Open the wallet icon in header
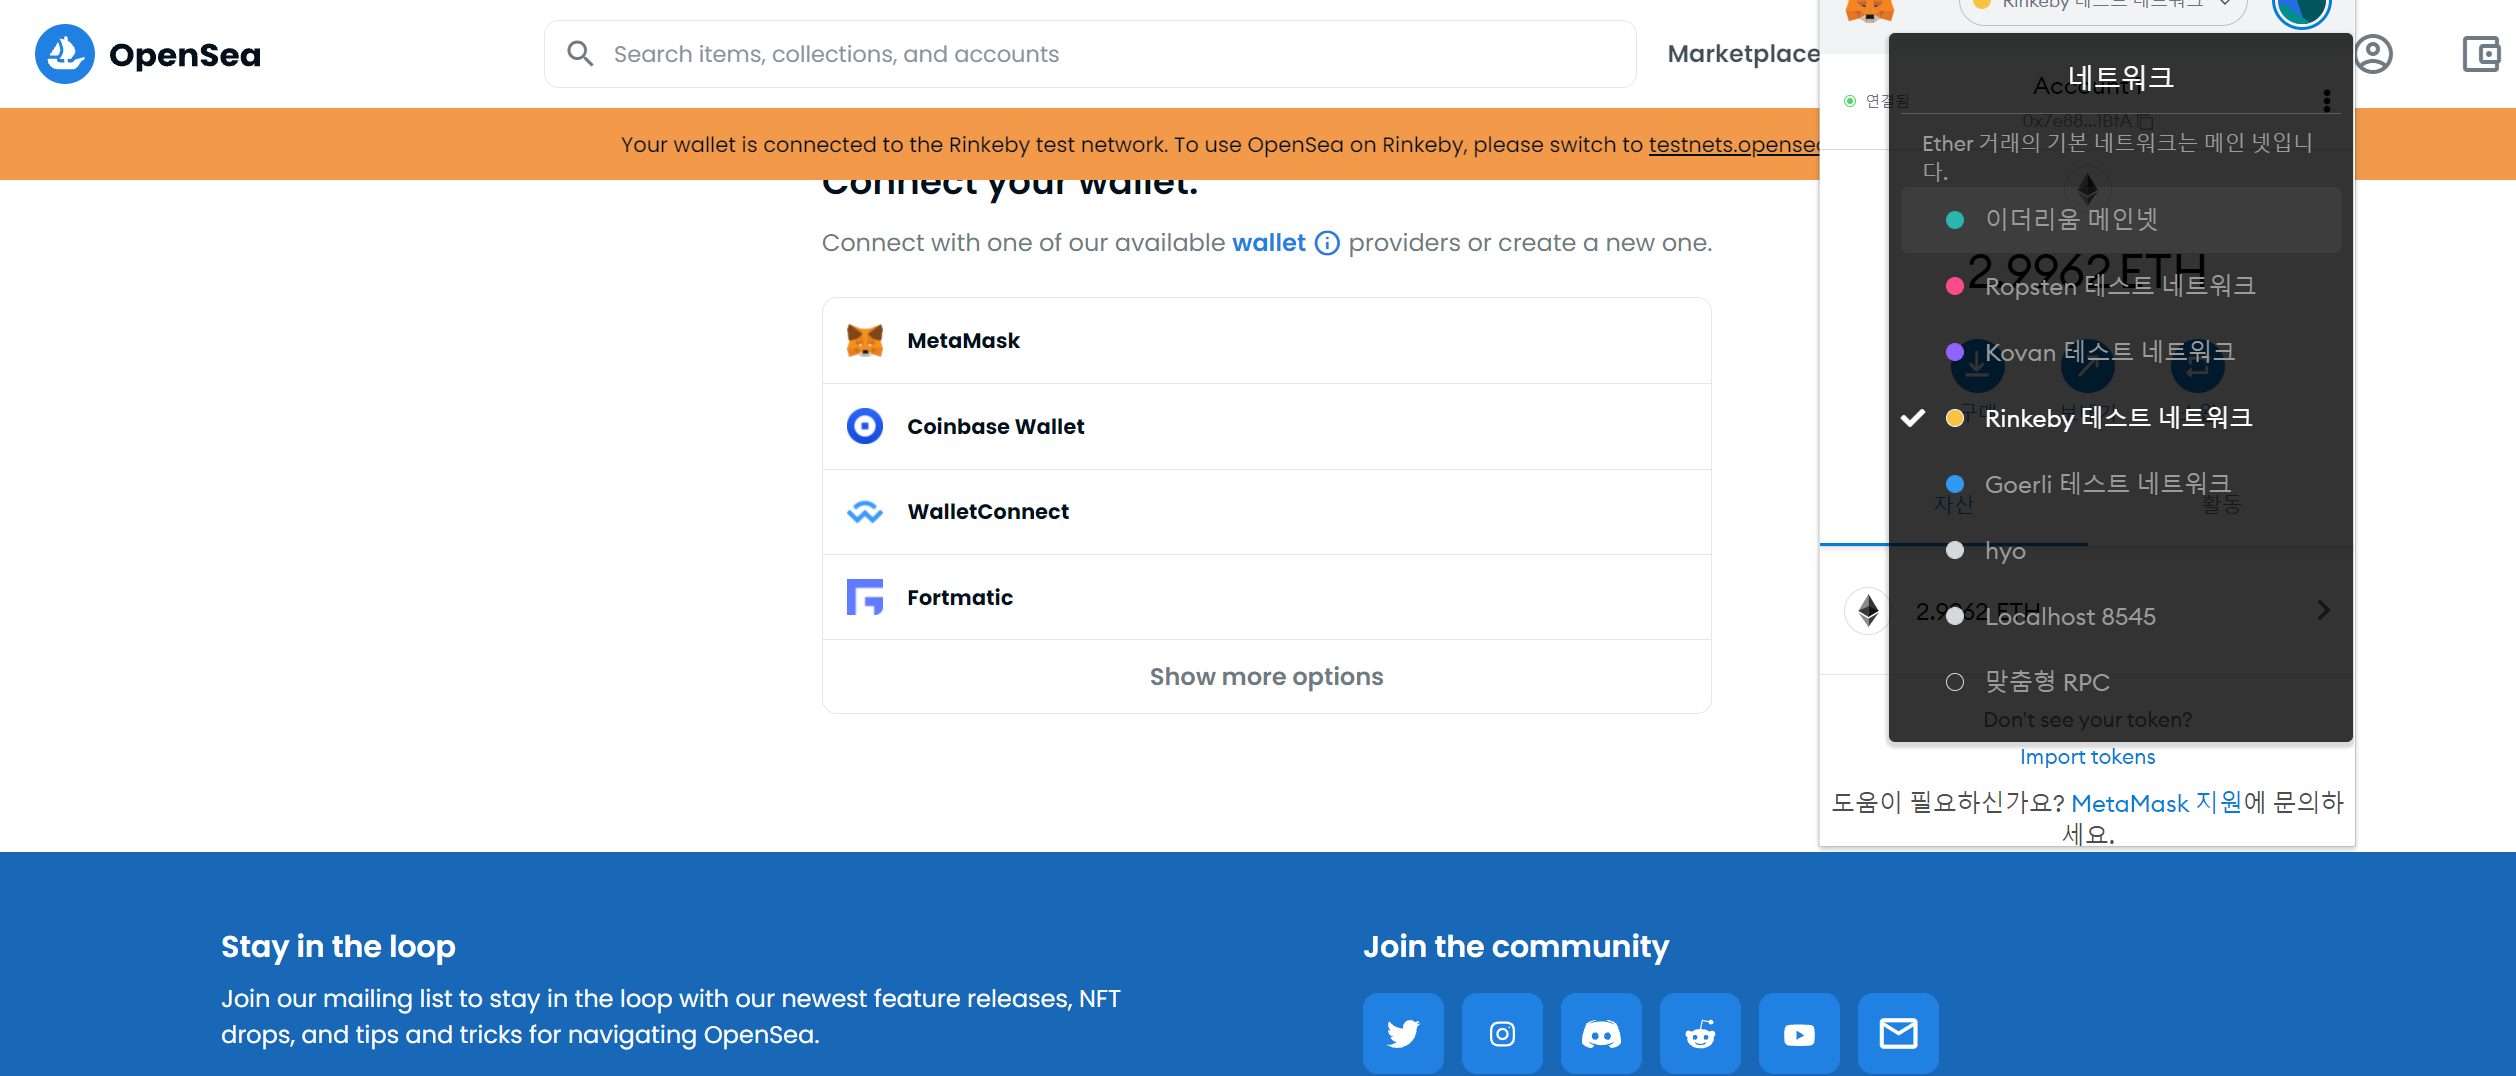The image size is (2516, 1076). [2481, 54]
